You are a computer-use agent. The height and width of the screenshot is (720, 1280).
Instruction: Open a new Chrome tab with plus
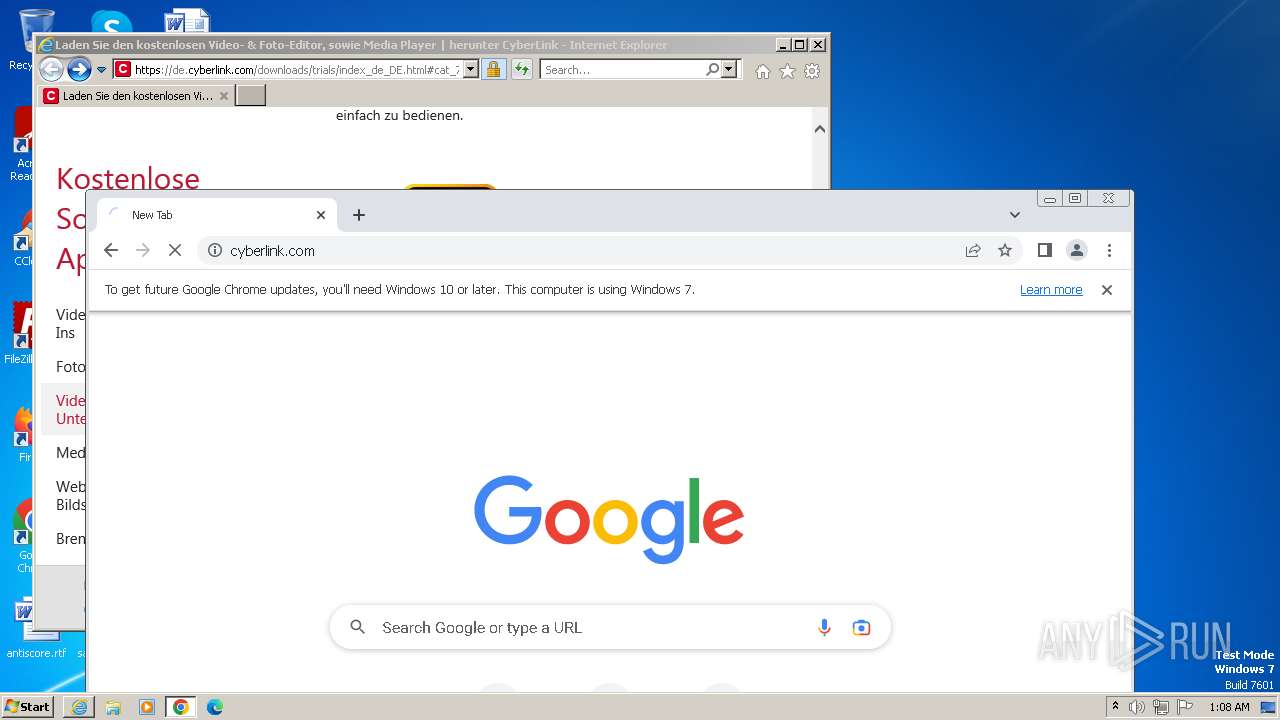point(359,215)
